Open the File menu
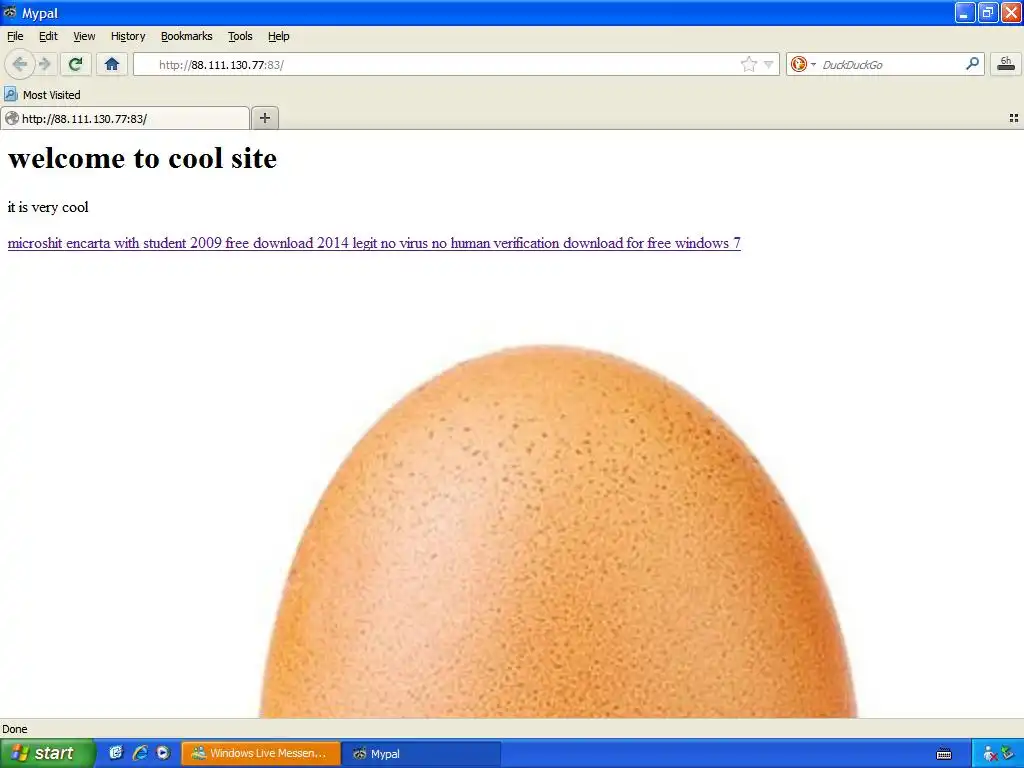 15,36
